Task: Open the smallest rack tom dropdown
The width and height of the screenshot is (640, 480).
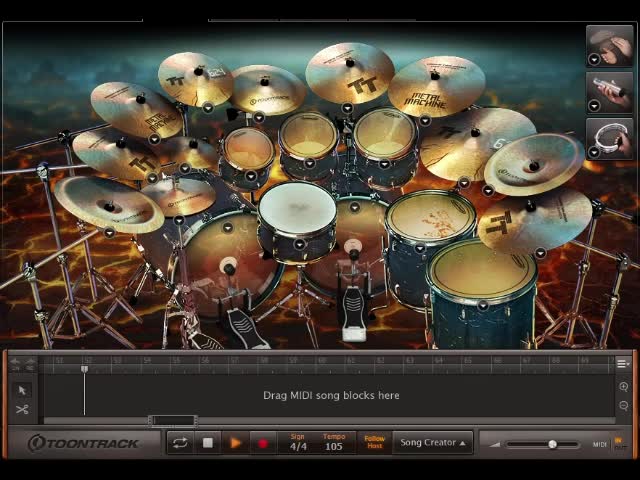Action: [251, 176]
